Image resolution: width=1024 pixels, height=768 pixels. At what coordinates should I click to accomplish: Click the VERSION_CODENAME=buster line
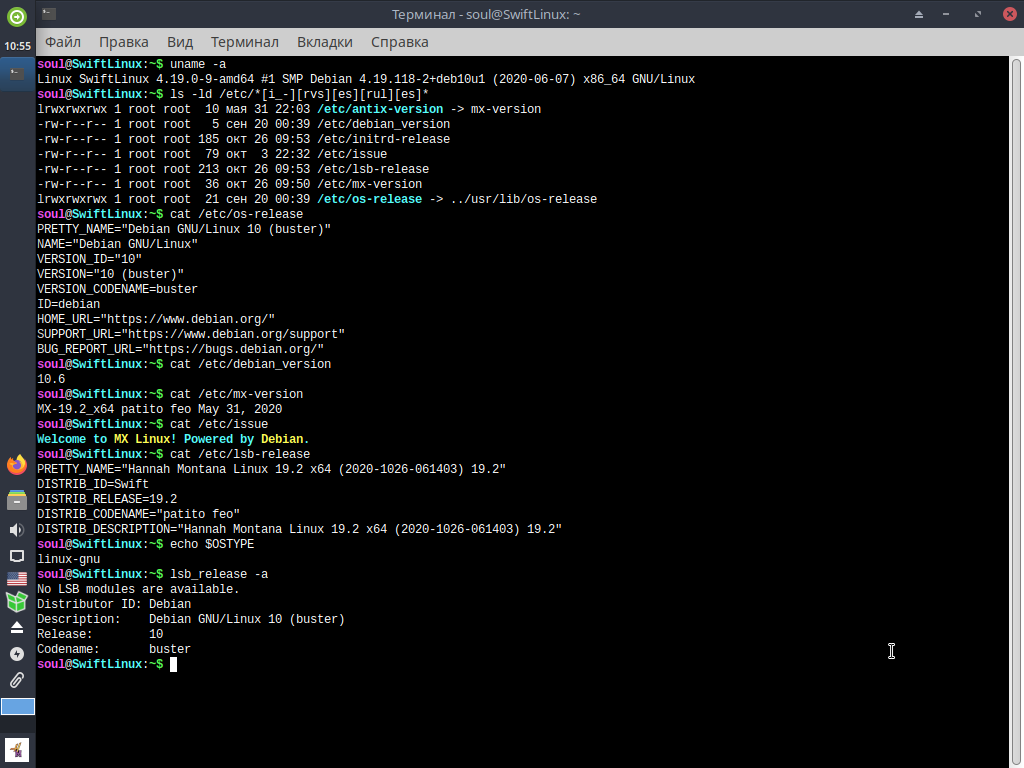(118, 289)
